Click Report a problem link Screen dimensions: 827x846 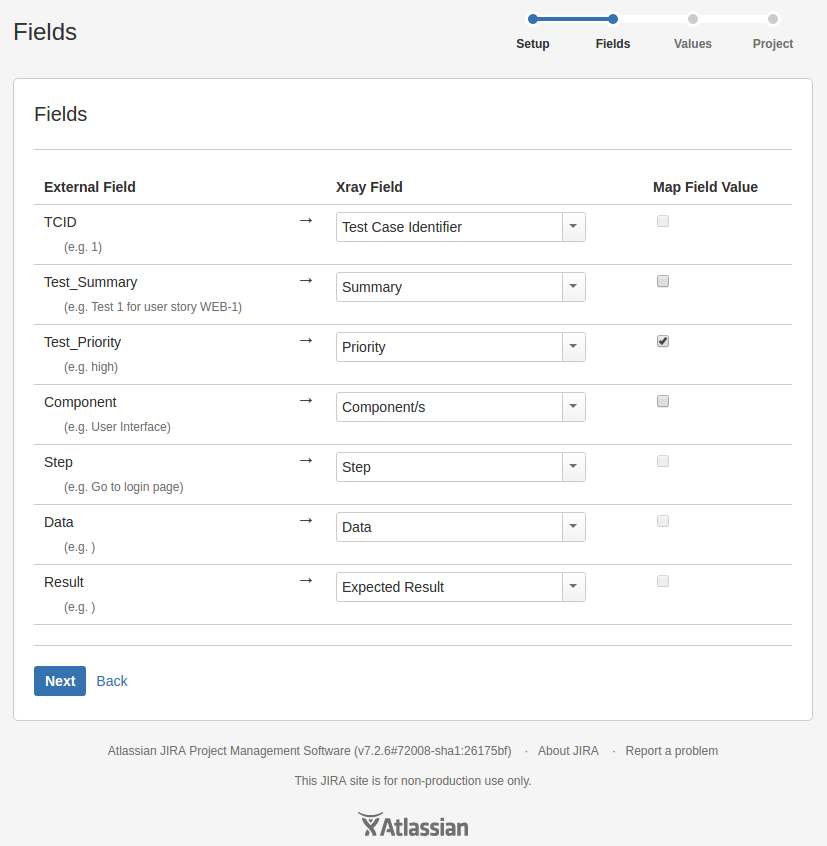[672, 751]
